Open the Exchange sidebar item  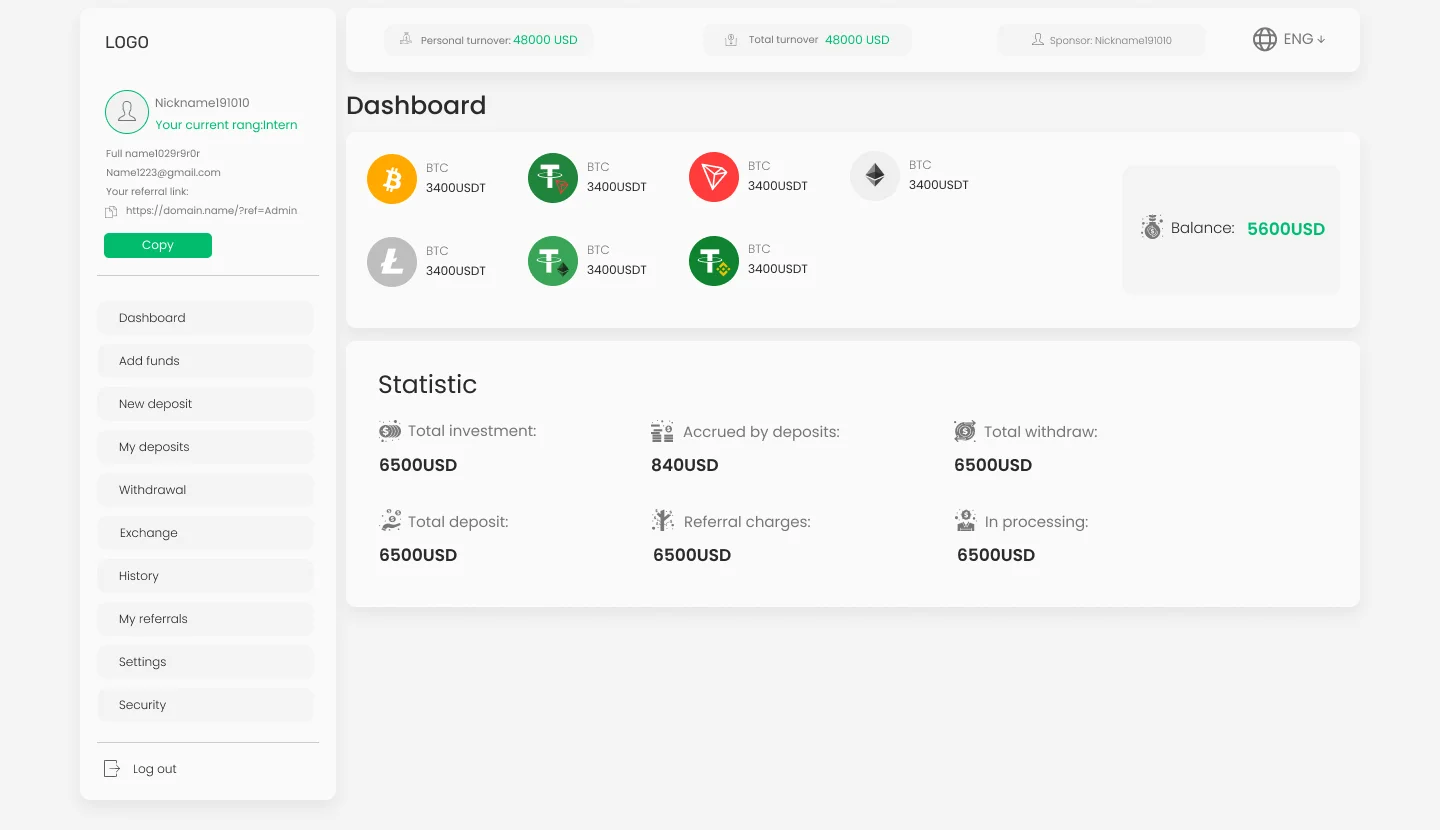pyautogui.click(x=206, y=533)
